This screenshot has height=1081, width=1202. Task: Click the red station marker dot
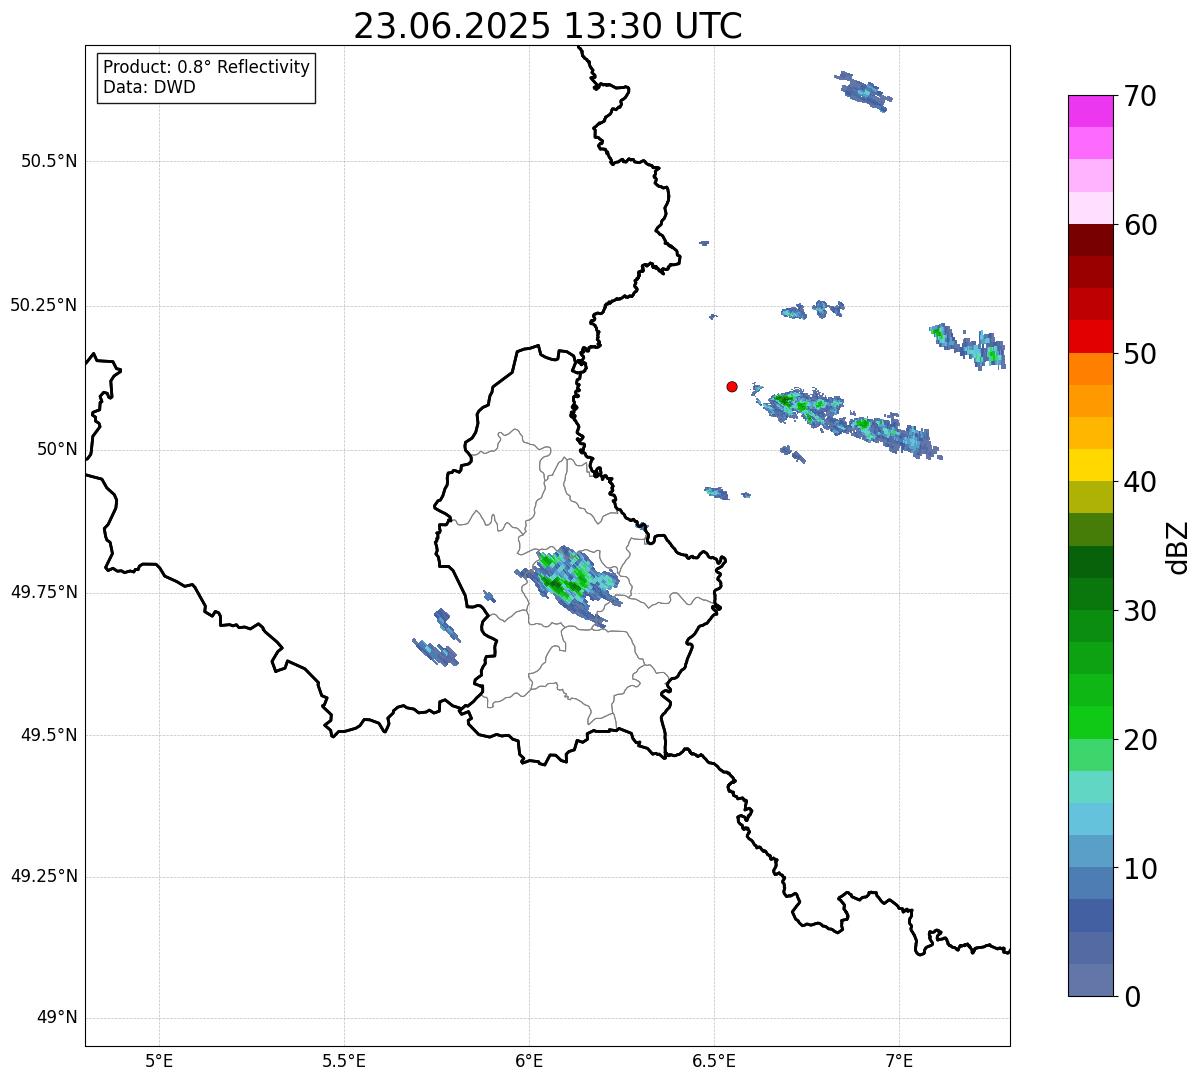(732, 386)
